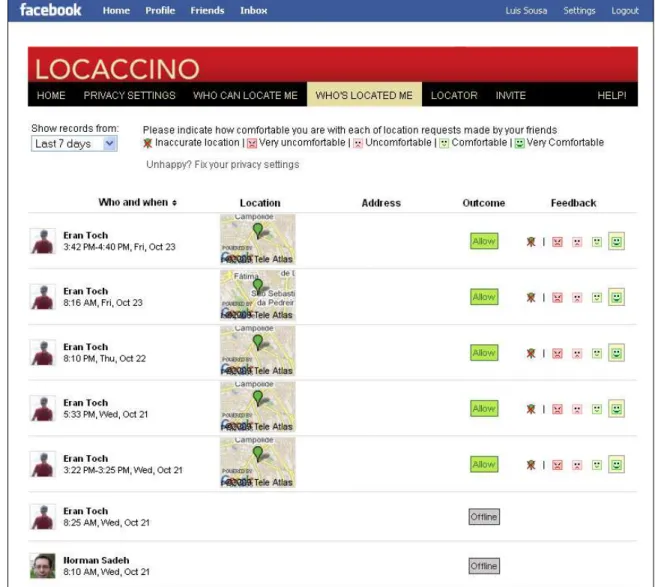Open Locaccino HOME tab
This screenshot has width=655, height=587.
[51, 95]
